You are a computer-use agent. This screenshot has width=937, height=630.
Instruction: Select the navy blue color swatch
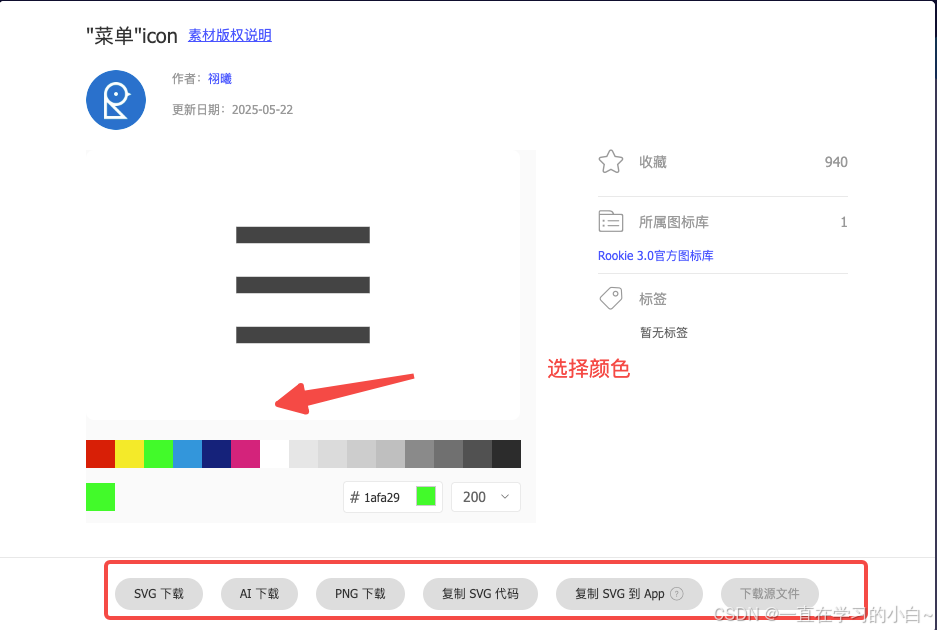click(x=216, y=454)
